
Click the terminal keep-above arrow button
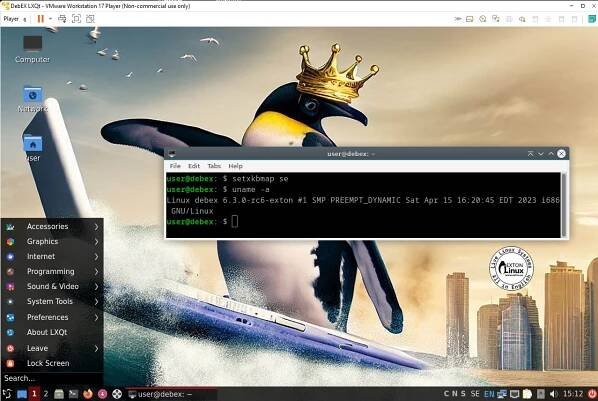530,154
